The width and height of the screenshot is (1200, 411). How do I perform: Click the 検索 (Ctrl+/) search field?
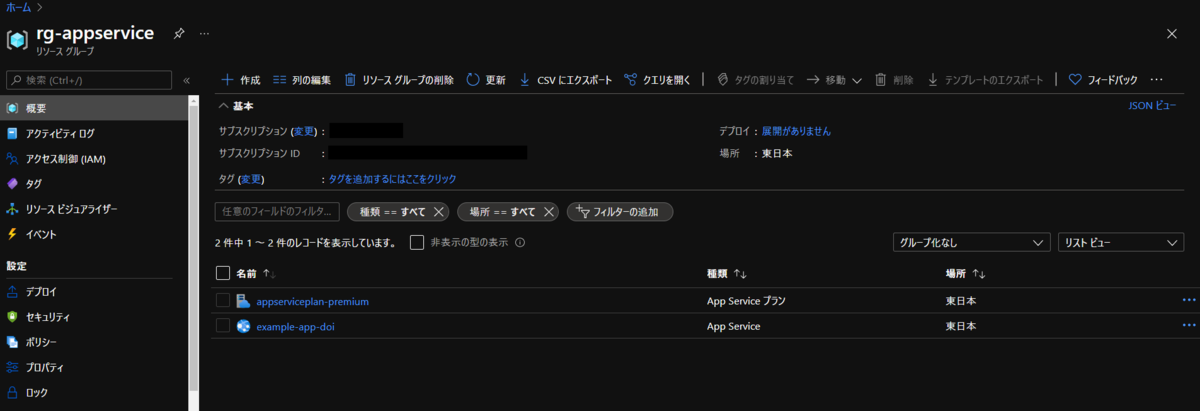coord(90,80)
